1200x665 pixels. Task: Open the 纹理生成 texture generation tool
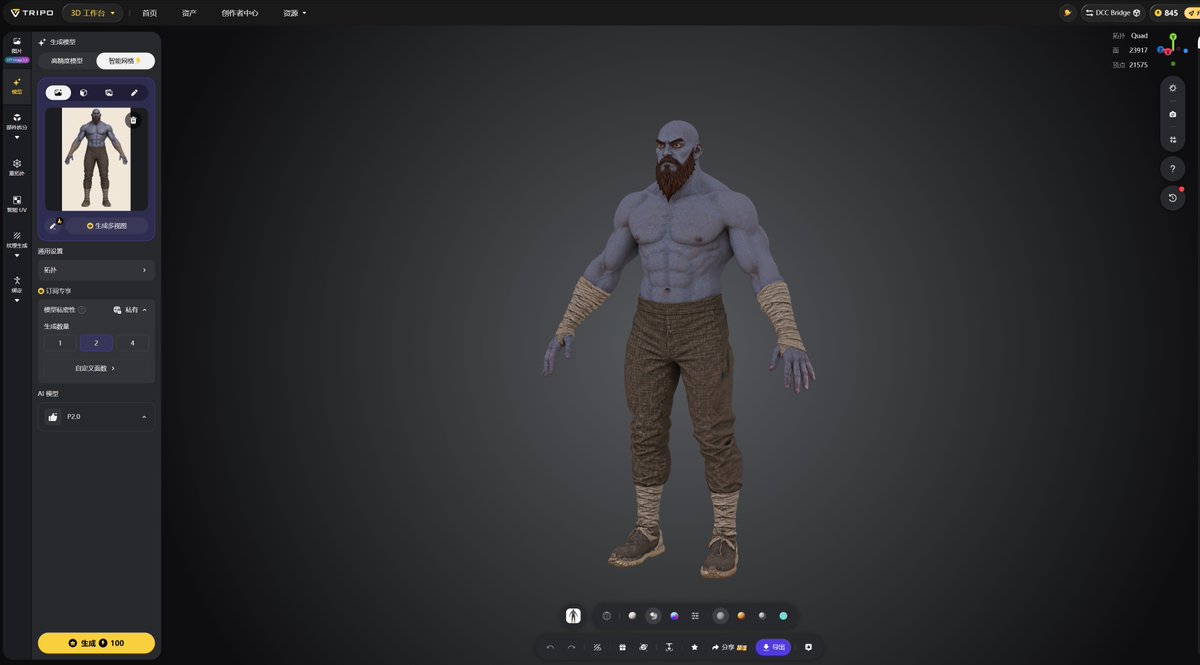click(x=17, y=239)
